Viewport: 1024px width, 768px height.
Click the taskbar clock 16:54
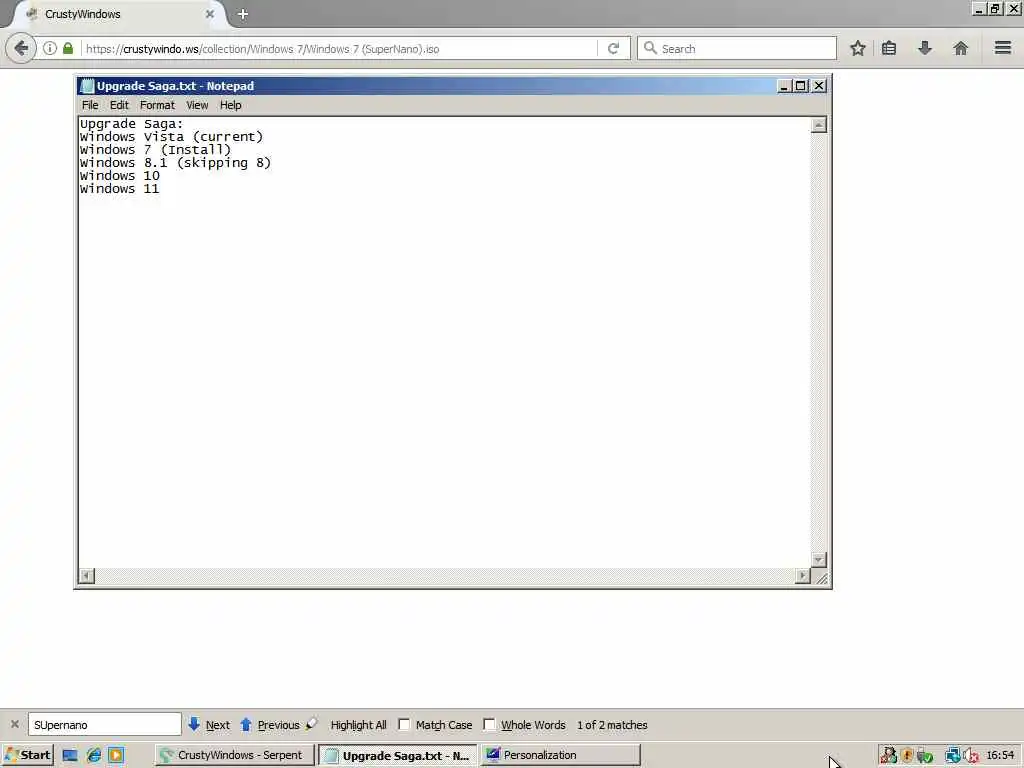(x=1000, y=755)
